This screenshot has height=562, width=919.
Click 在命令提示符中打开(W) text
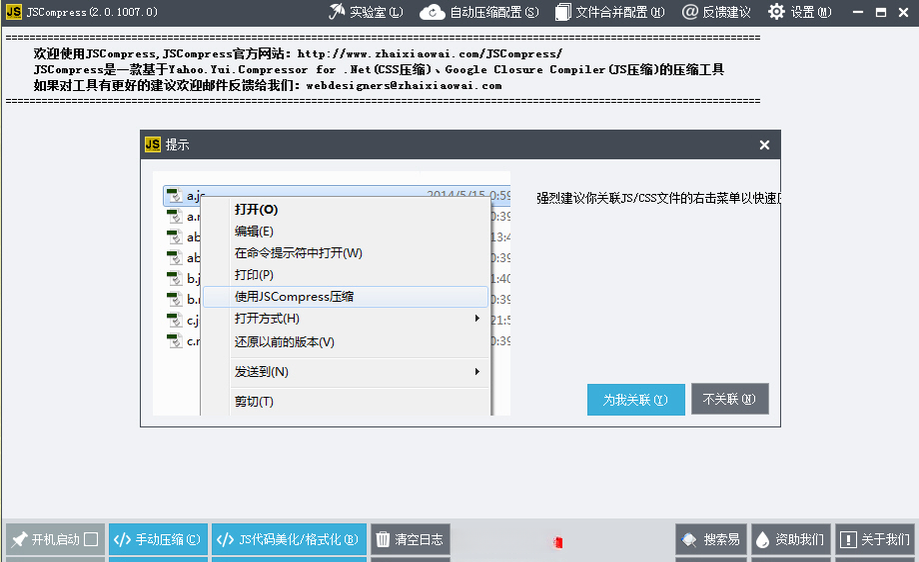(298, 253)
